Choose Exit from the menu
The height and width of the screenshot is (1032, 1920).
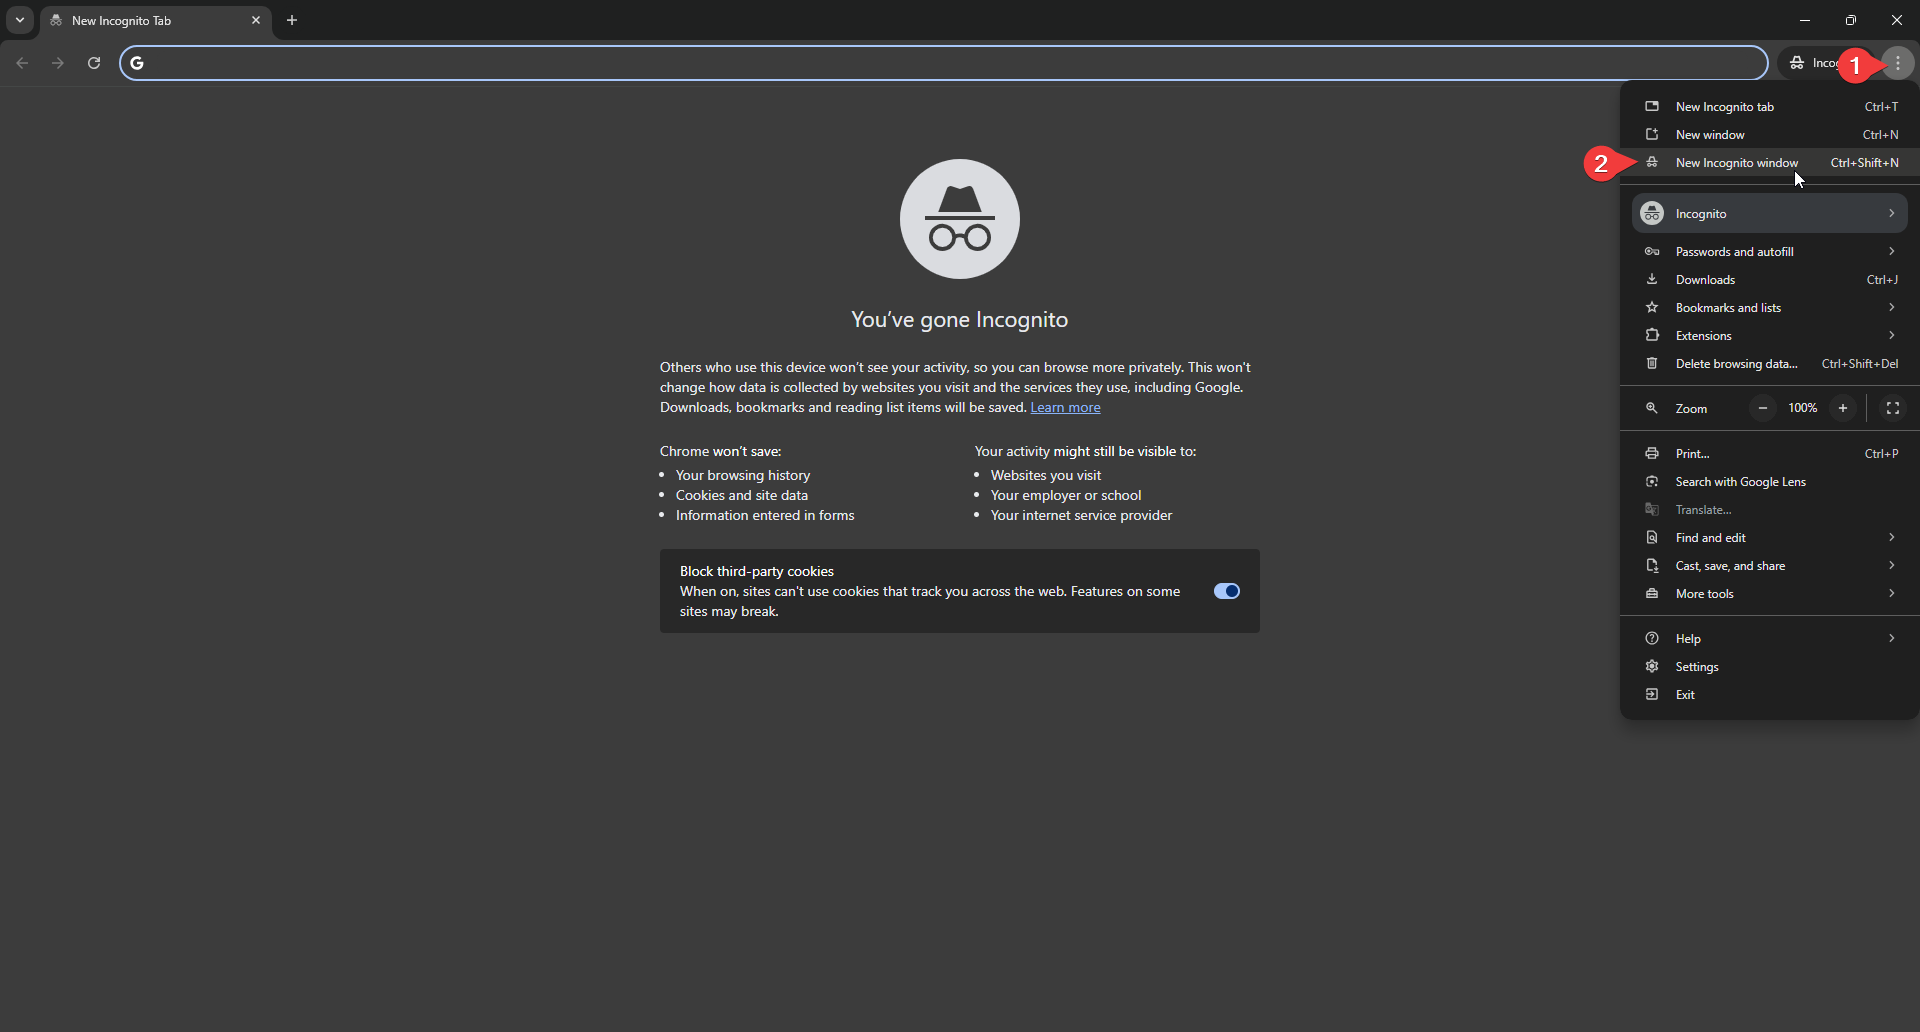pos(1770,695)
